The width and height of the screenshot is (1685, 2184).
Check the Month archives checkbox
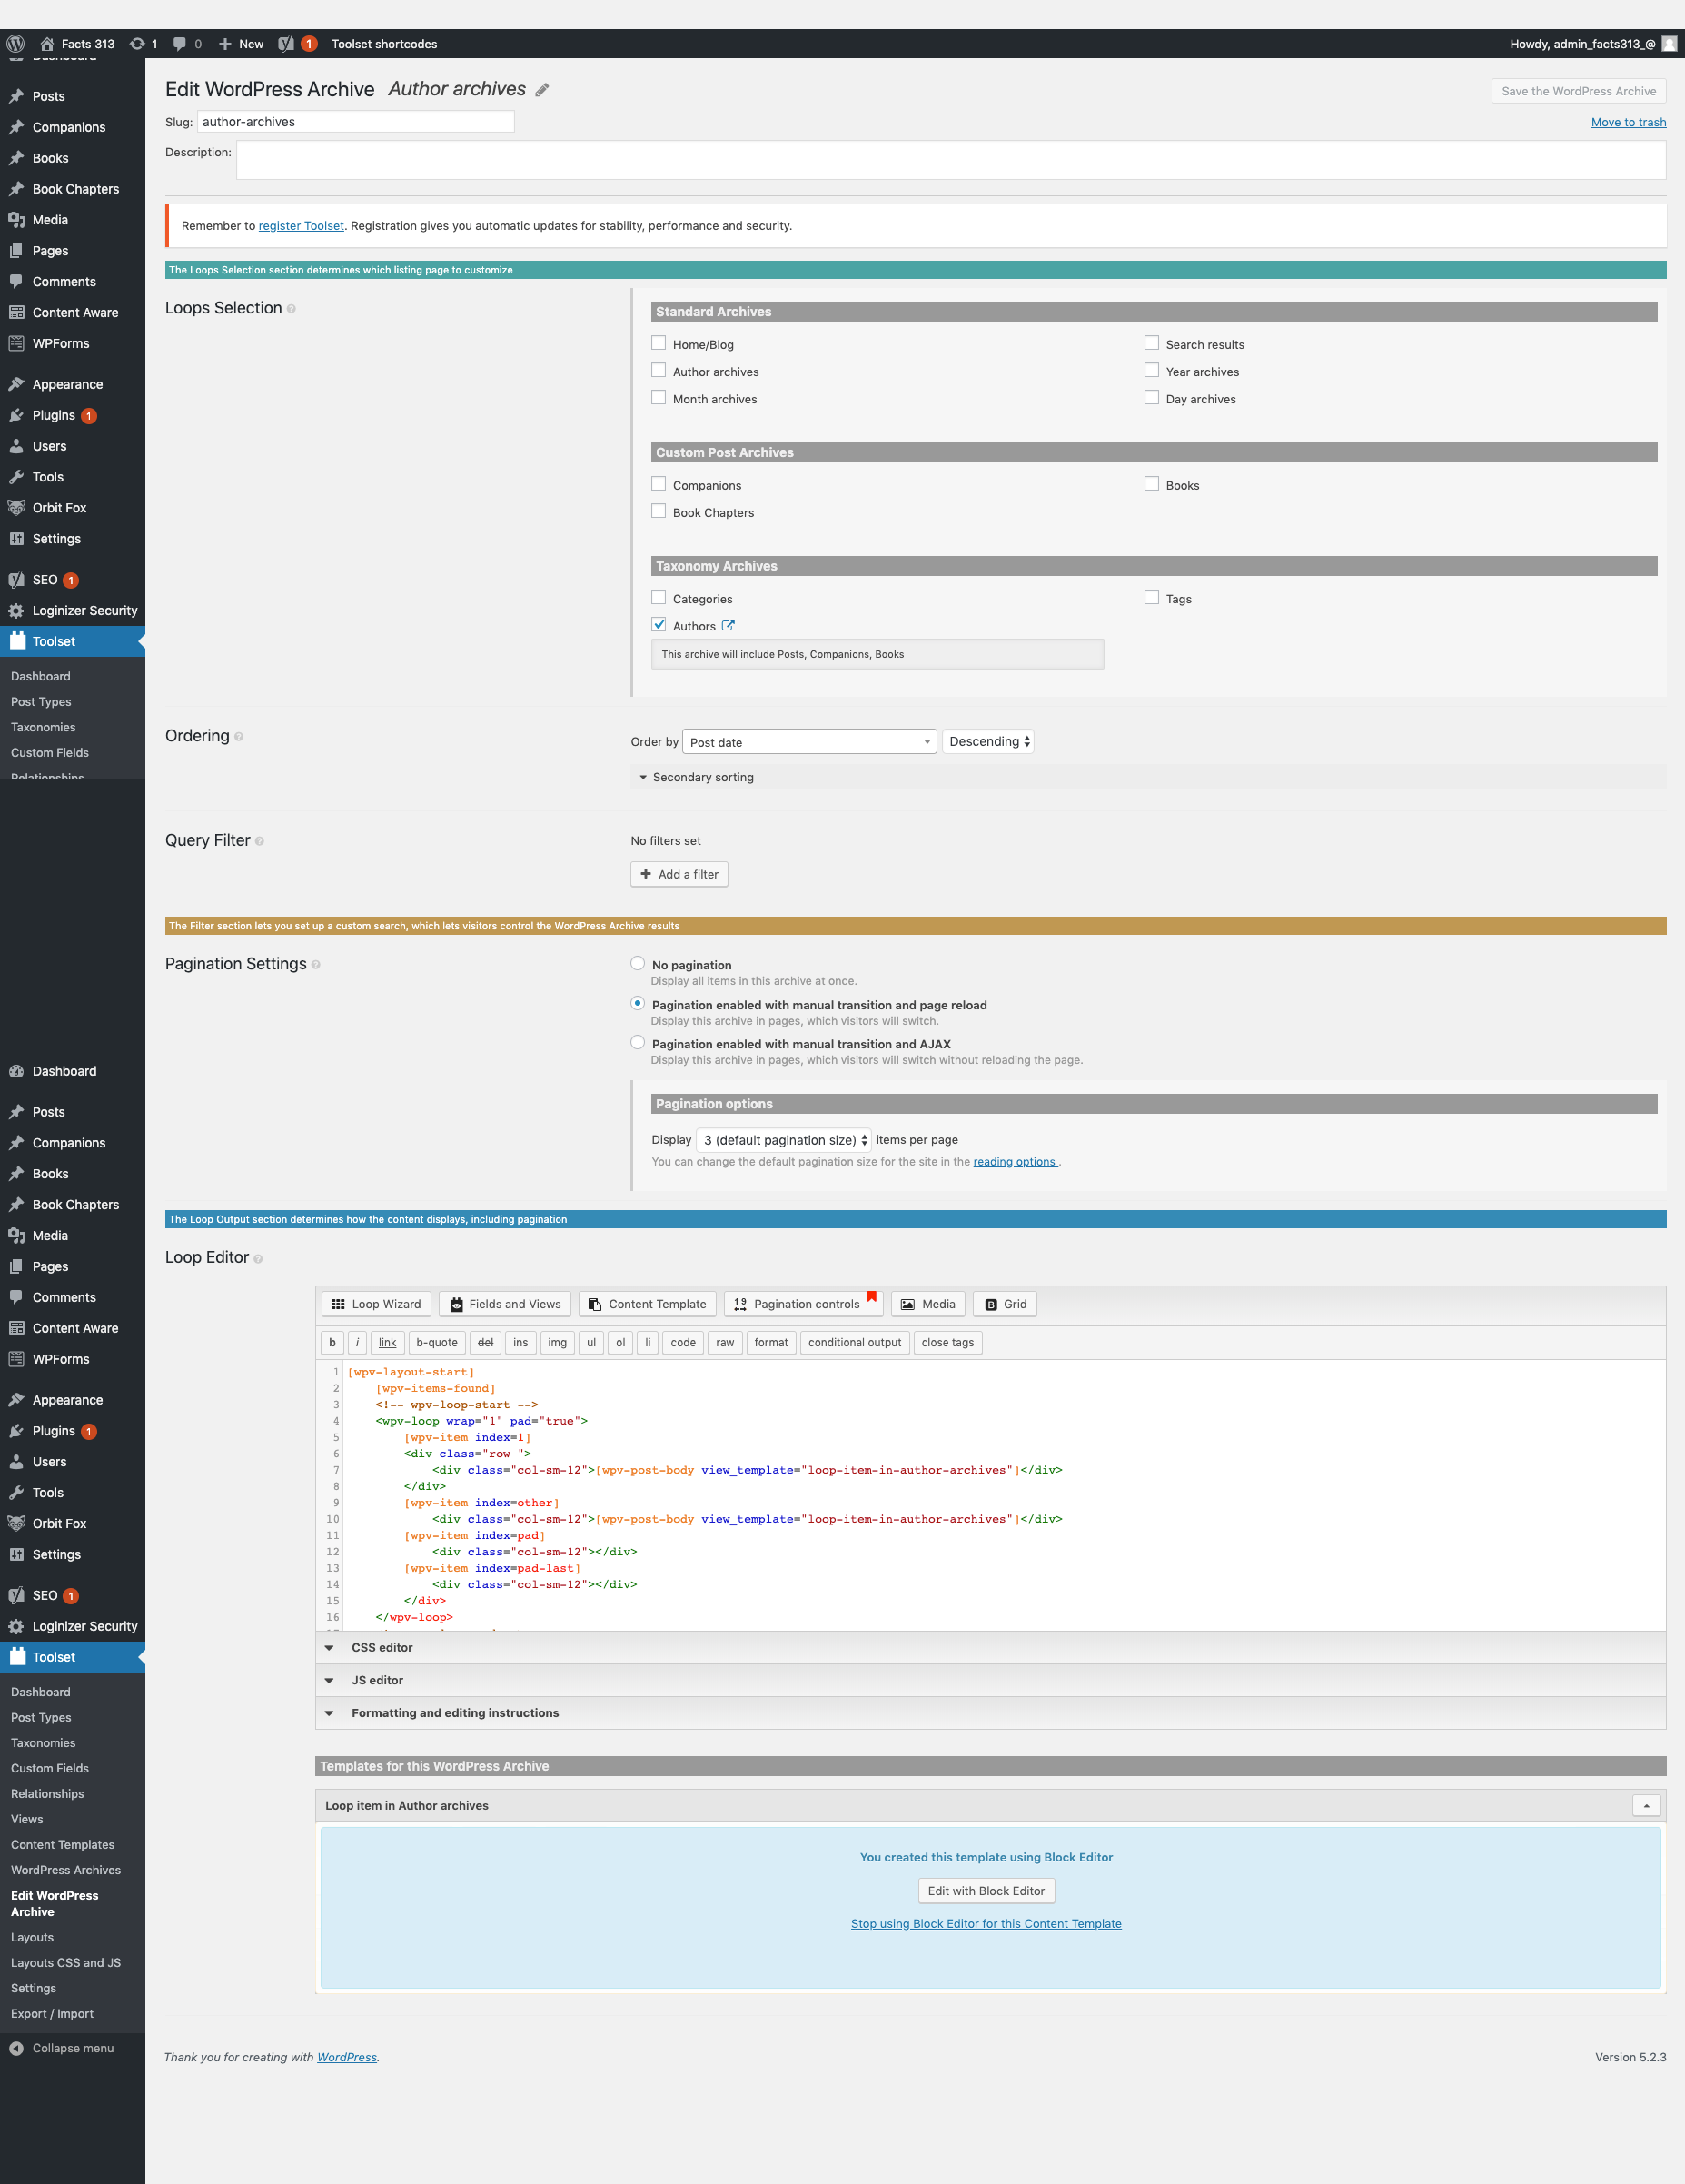click(x=659, y=397)
